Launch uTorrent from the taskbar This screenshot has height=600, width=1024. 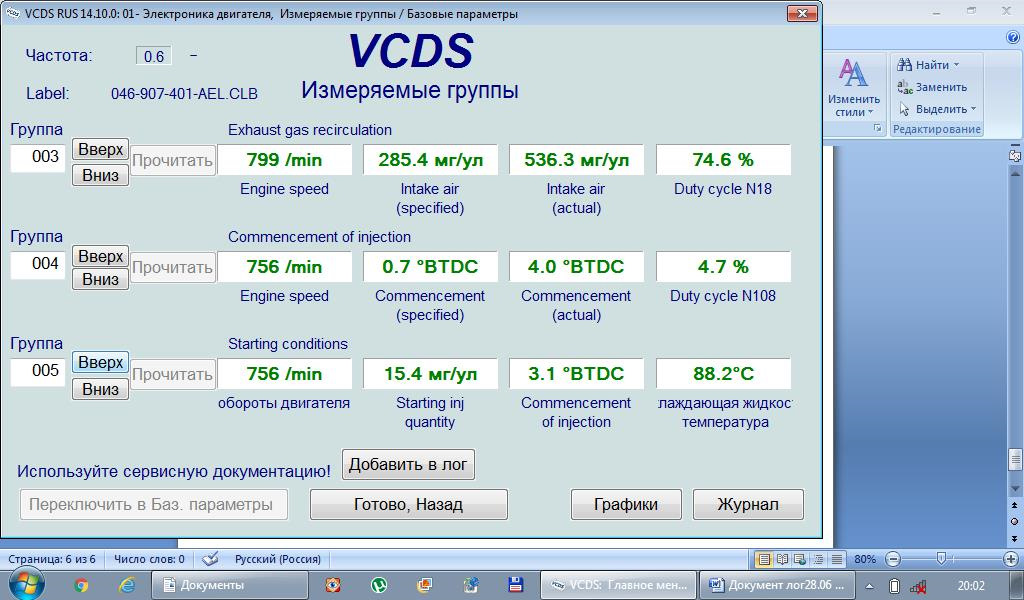pyautogui.click(x=378, y=585)
